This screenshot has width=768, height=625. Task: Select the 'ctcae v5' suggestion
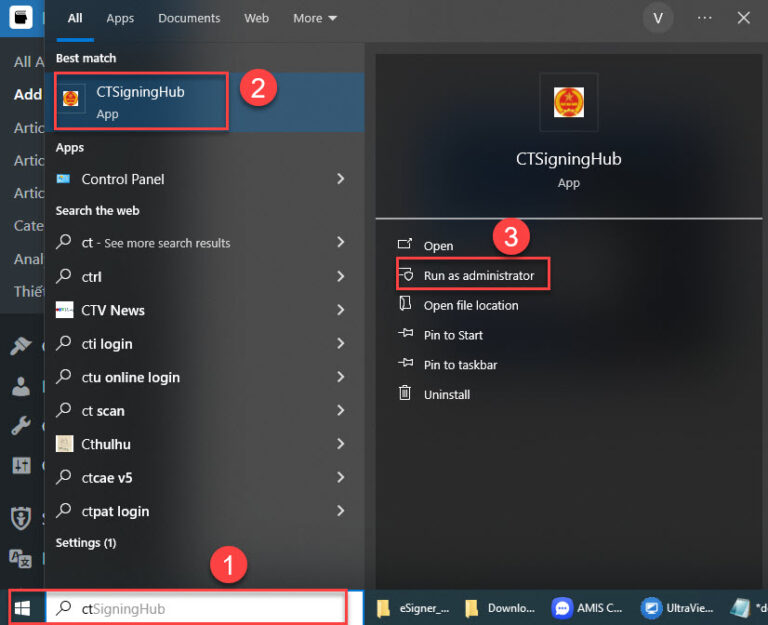pyautogui.click(x=107, y=478)
